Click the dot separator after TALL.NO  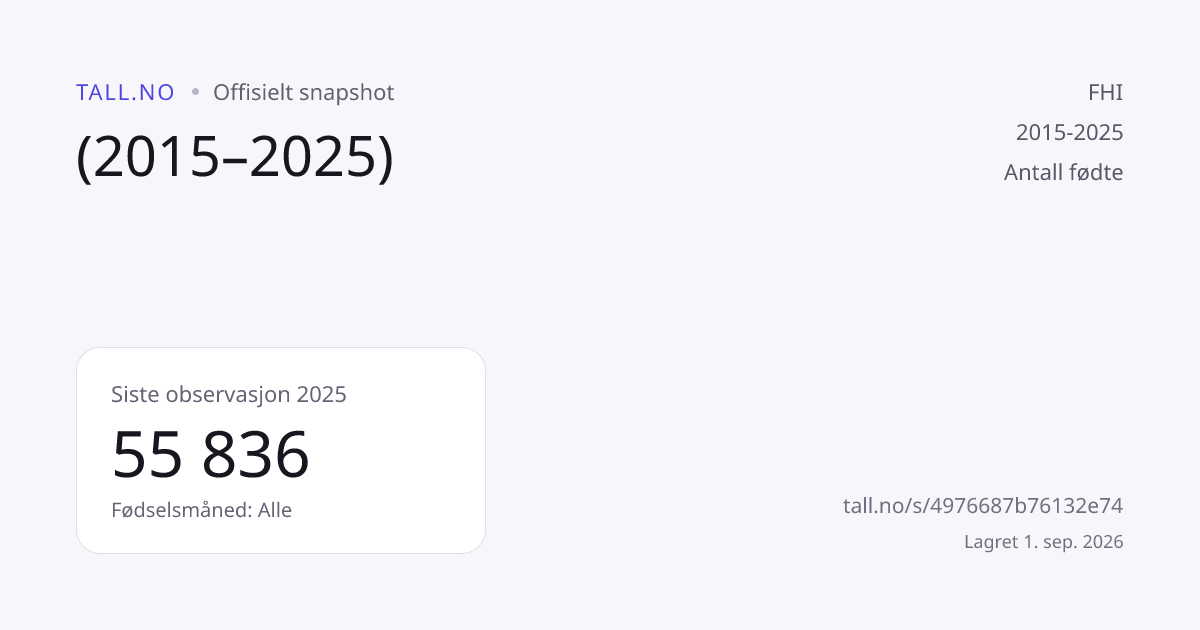click(195, 93)
